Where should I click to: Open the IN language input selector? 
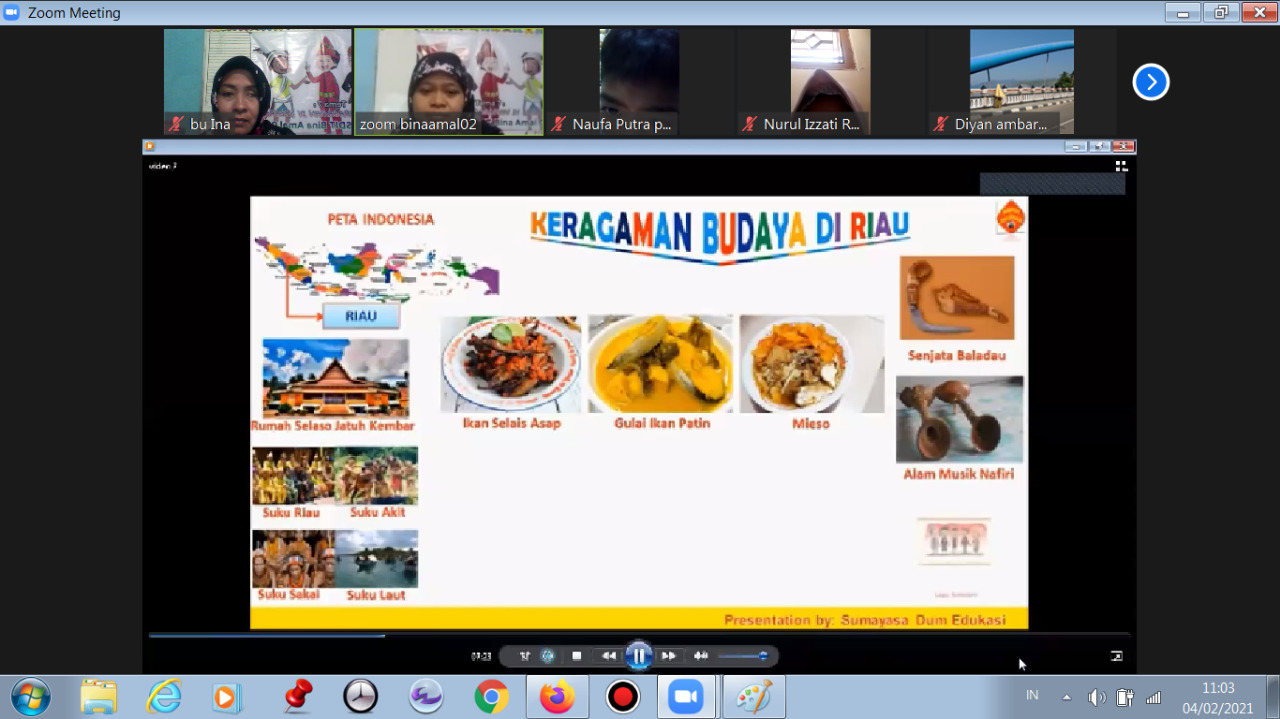pyautogui.click(x=1032, y=695)
